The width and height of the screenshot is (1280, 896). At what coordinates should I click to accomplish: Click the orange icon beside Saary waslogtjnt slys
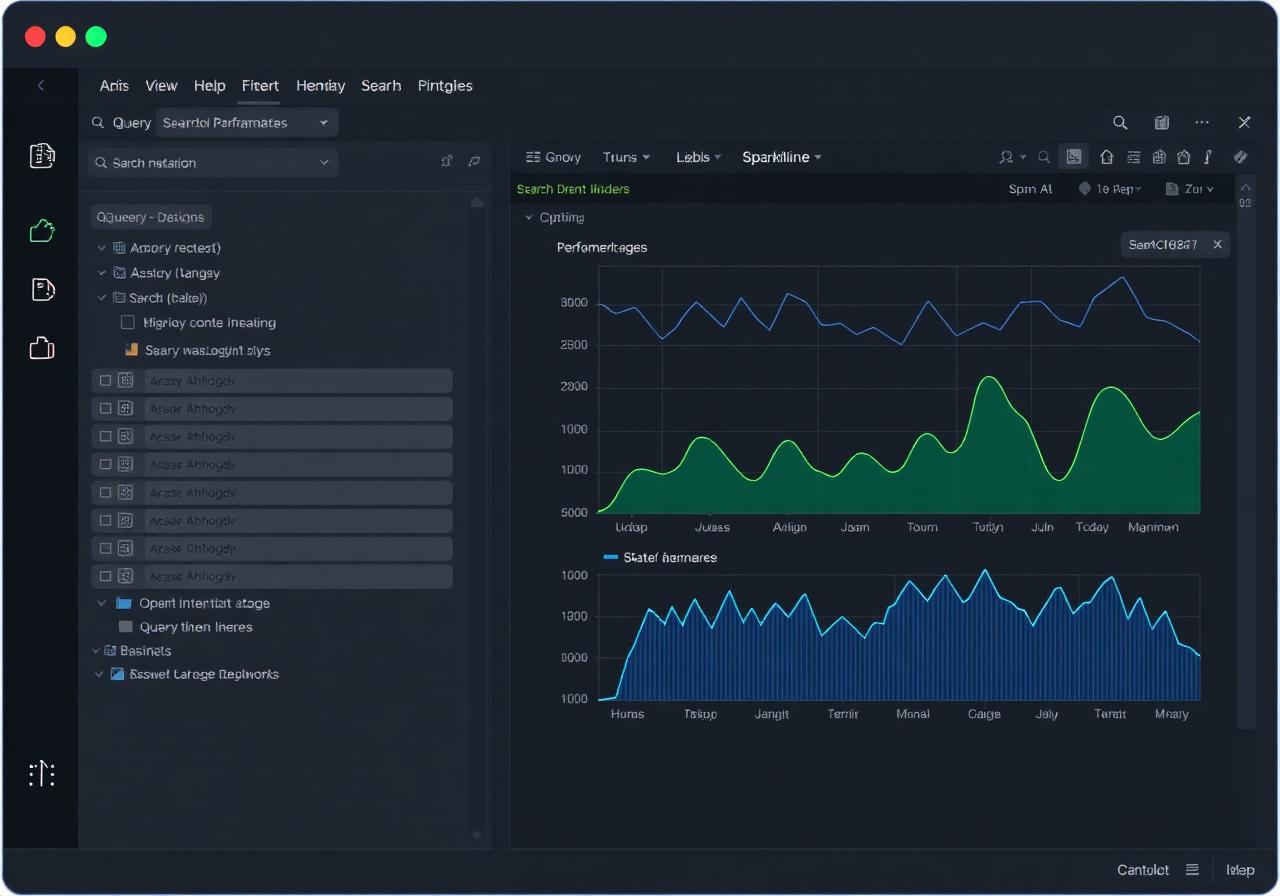pyautogui.click(x=130, y=350)
